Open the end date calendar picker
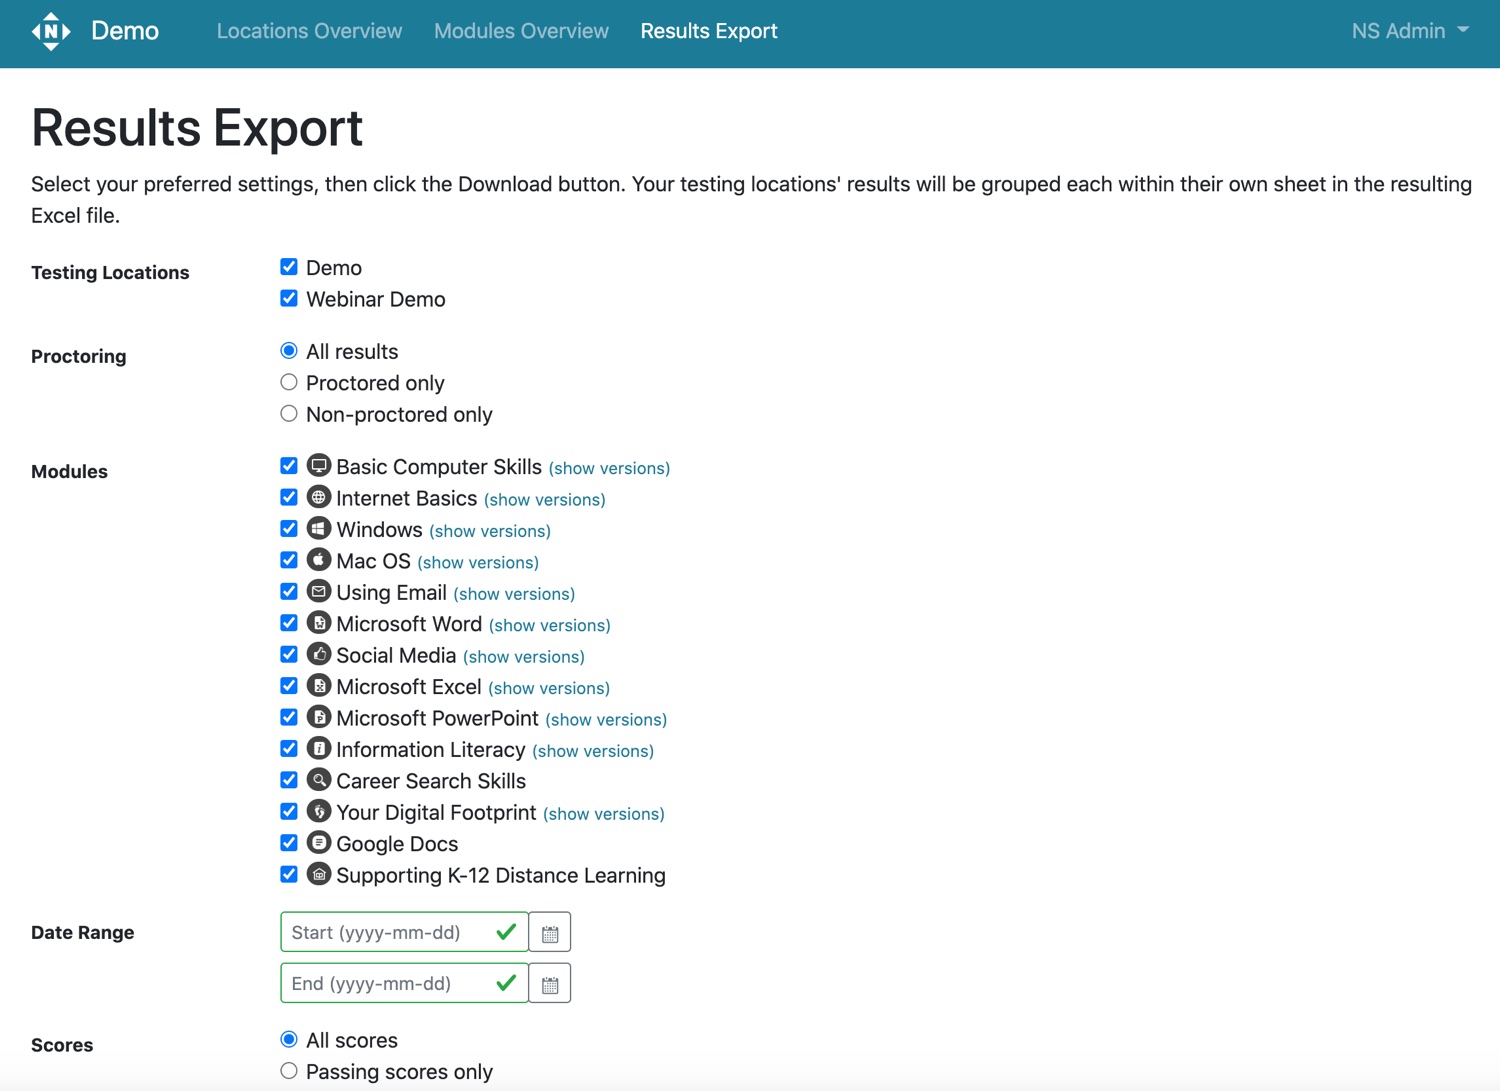1500x1091 pixels. tap(550, 984)
